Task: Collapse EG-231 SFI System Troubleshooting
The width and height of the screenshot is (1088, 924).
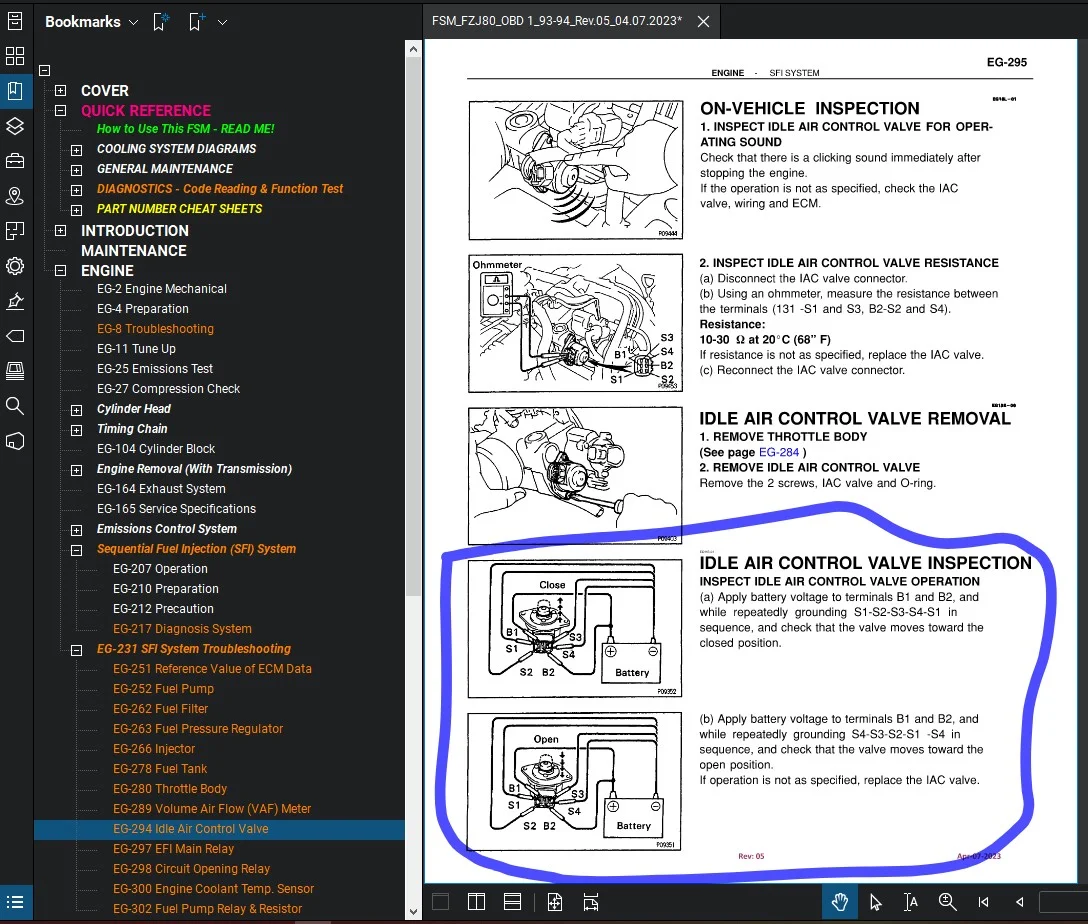Action: (x=76, y=650)
